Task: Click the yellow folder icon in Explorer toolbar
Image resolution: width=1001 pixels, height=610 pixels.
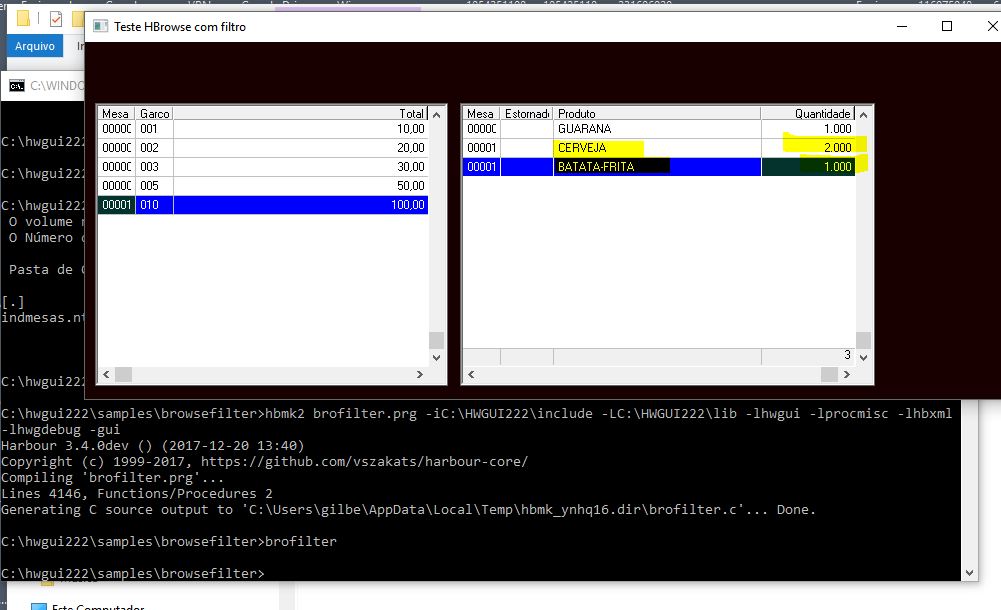Action: coord(23,19)
